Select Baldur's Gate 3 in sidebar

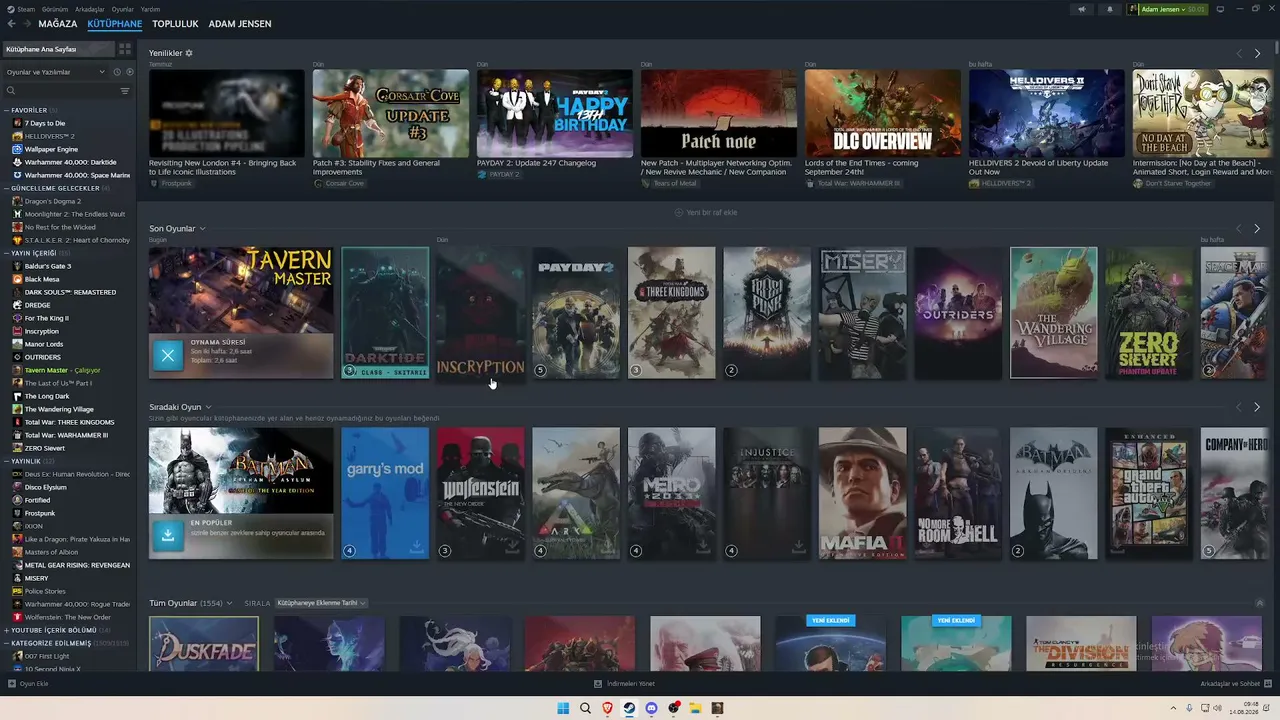[x=48, y=266]
